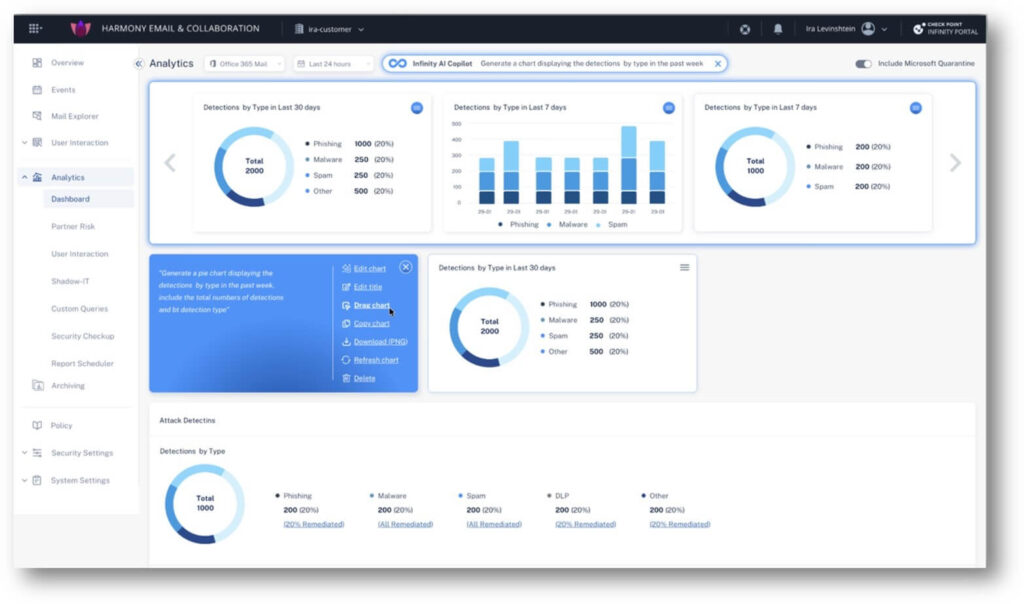The width and height of the screenshot is (1024, 604).
Task: Click the Drag chart link
Action: [x=372, y=305]
